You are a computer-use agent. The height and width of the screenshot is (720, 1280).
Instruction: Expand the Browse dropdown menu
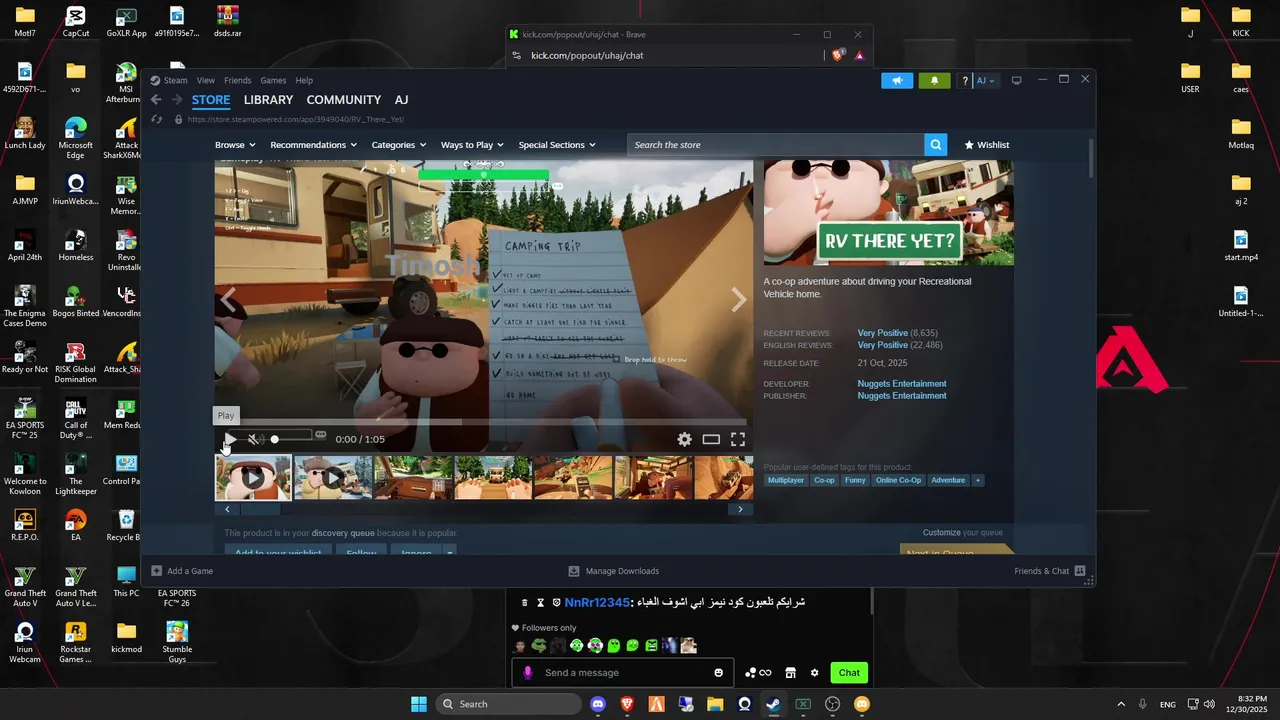pos(235,145)
